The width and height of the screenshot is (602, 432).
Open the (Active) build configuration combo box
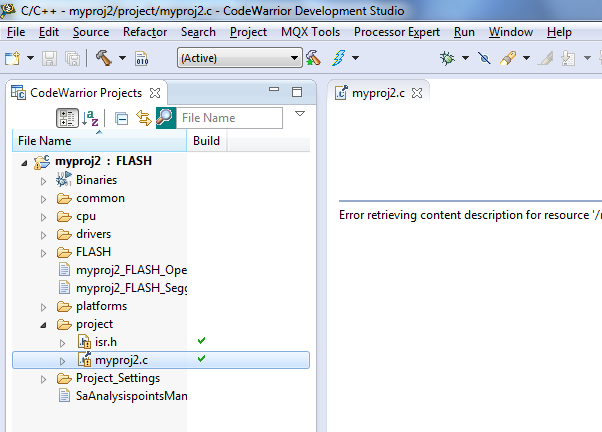pos(240,58)
